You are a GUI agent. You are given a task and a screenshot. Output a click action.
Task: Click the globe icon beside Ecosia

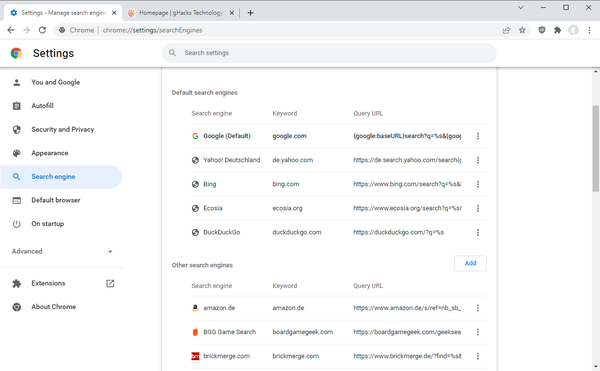195,208
